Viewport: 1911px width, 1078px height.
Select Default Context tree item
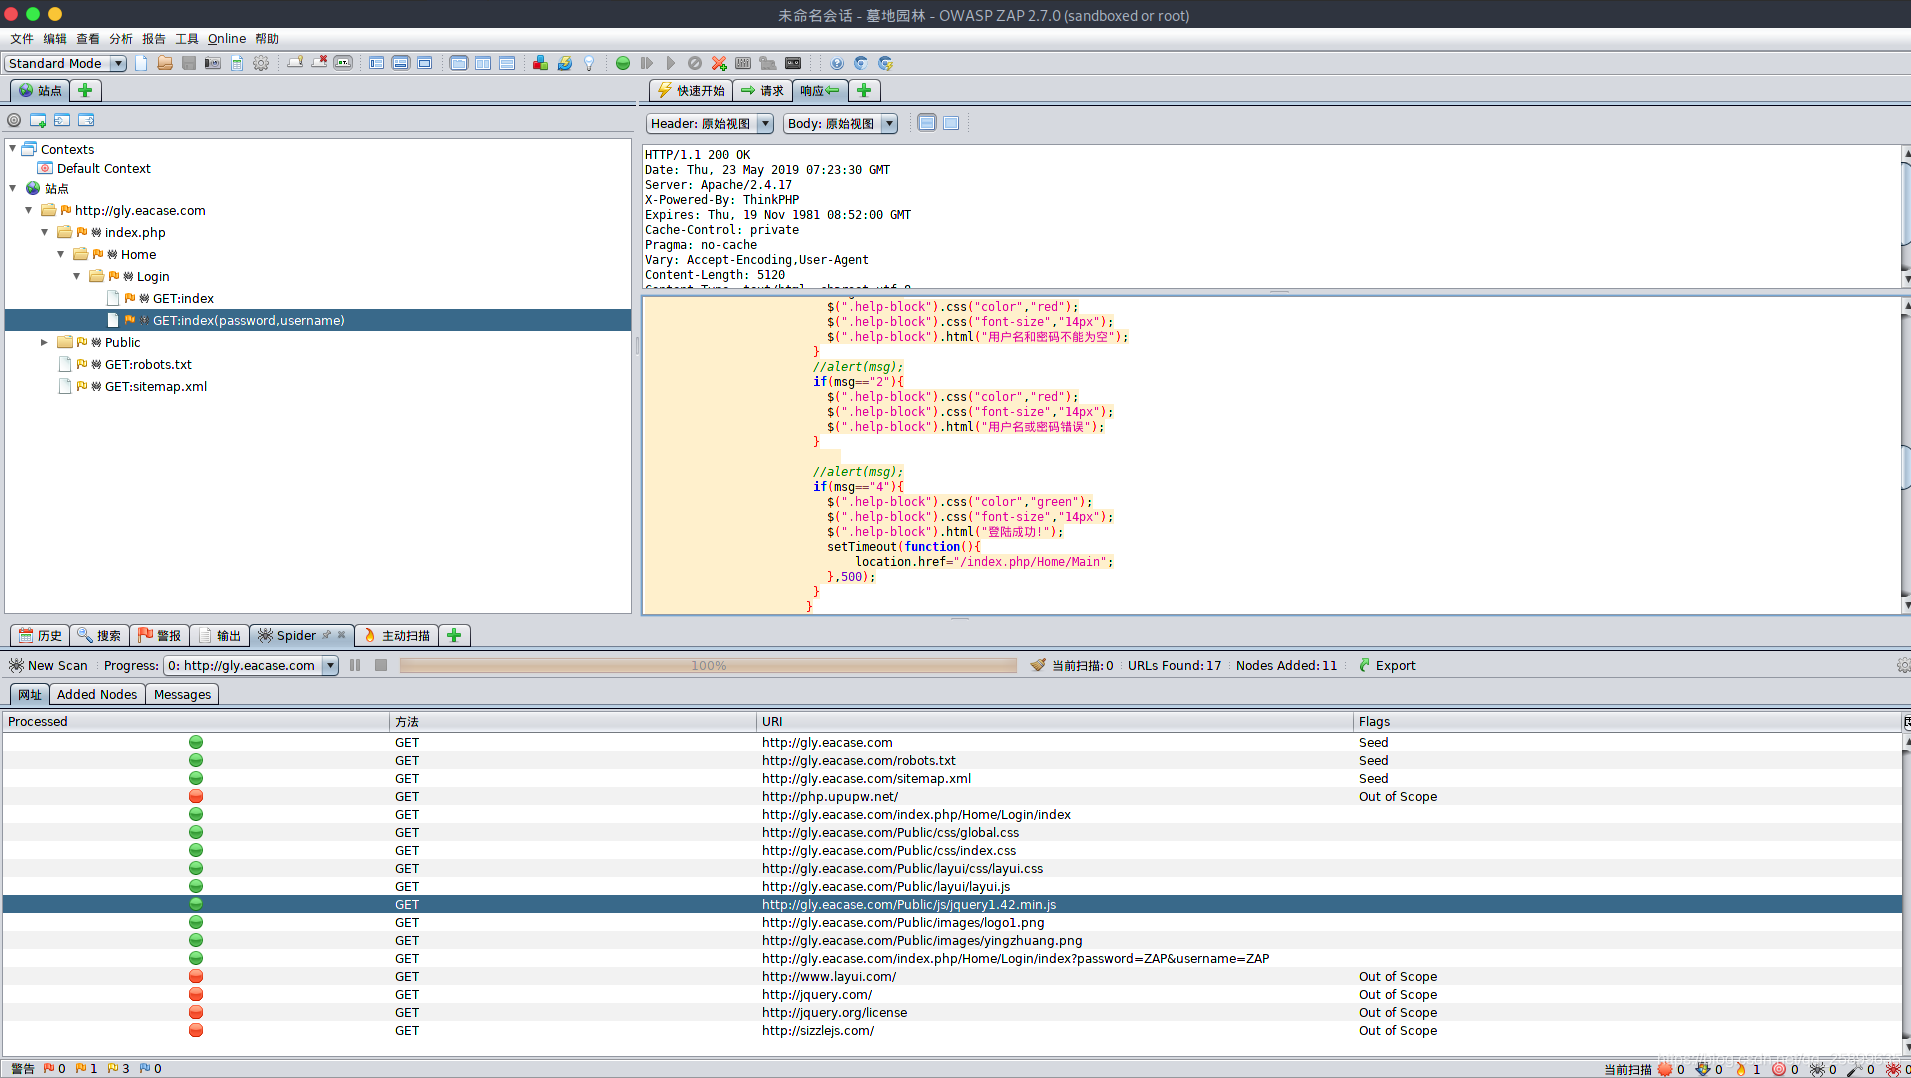point(104,168)
